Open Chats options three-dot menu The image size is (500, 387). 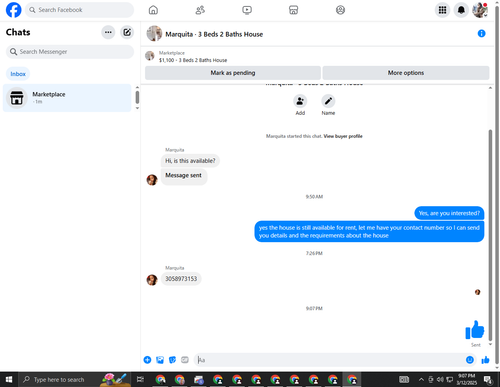tap(108, 32)
